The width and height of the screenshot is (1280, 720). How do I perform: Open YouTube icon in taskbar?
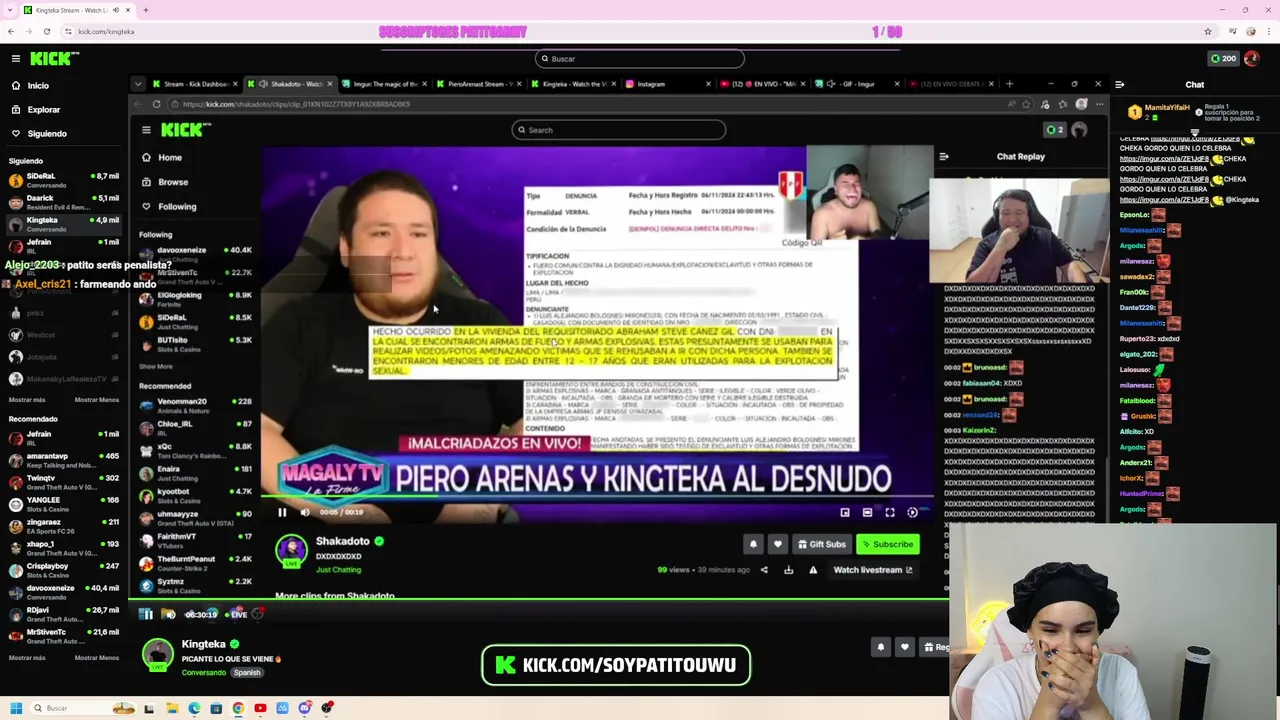[x=260, y=709]
